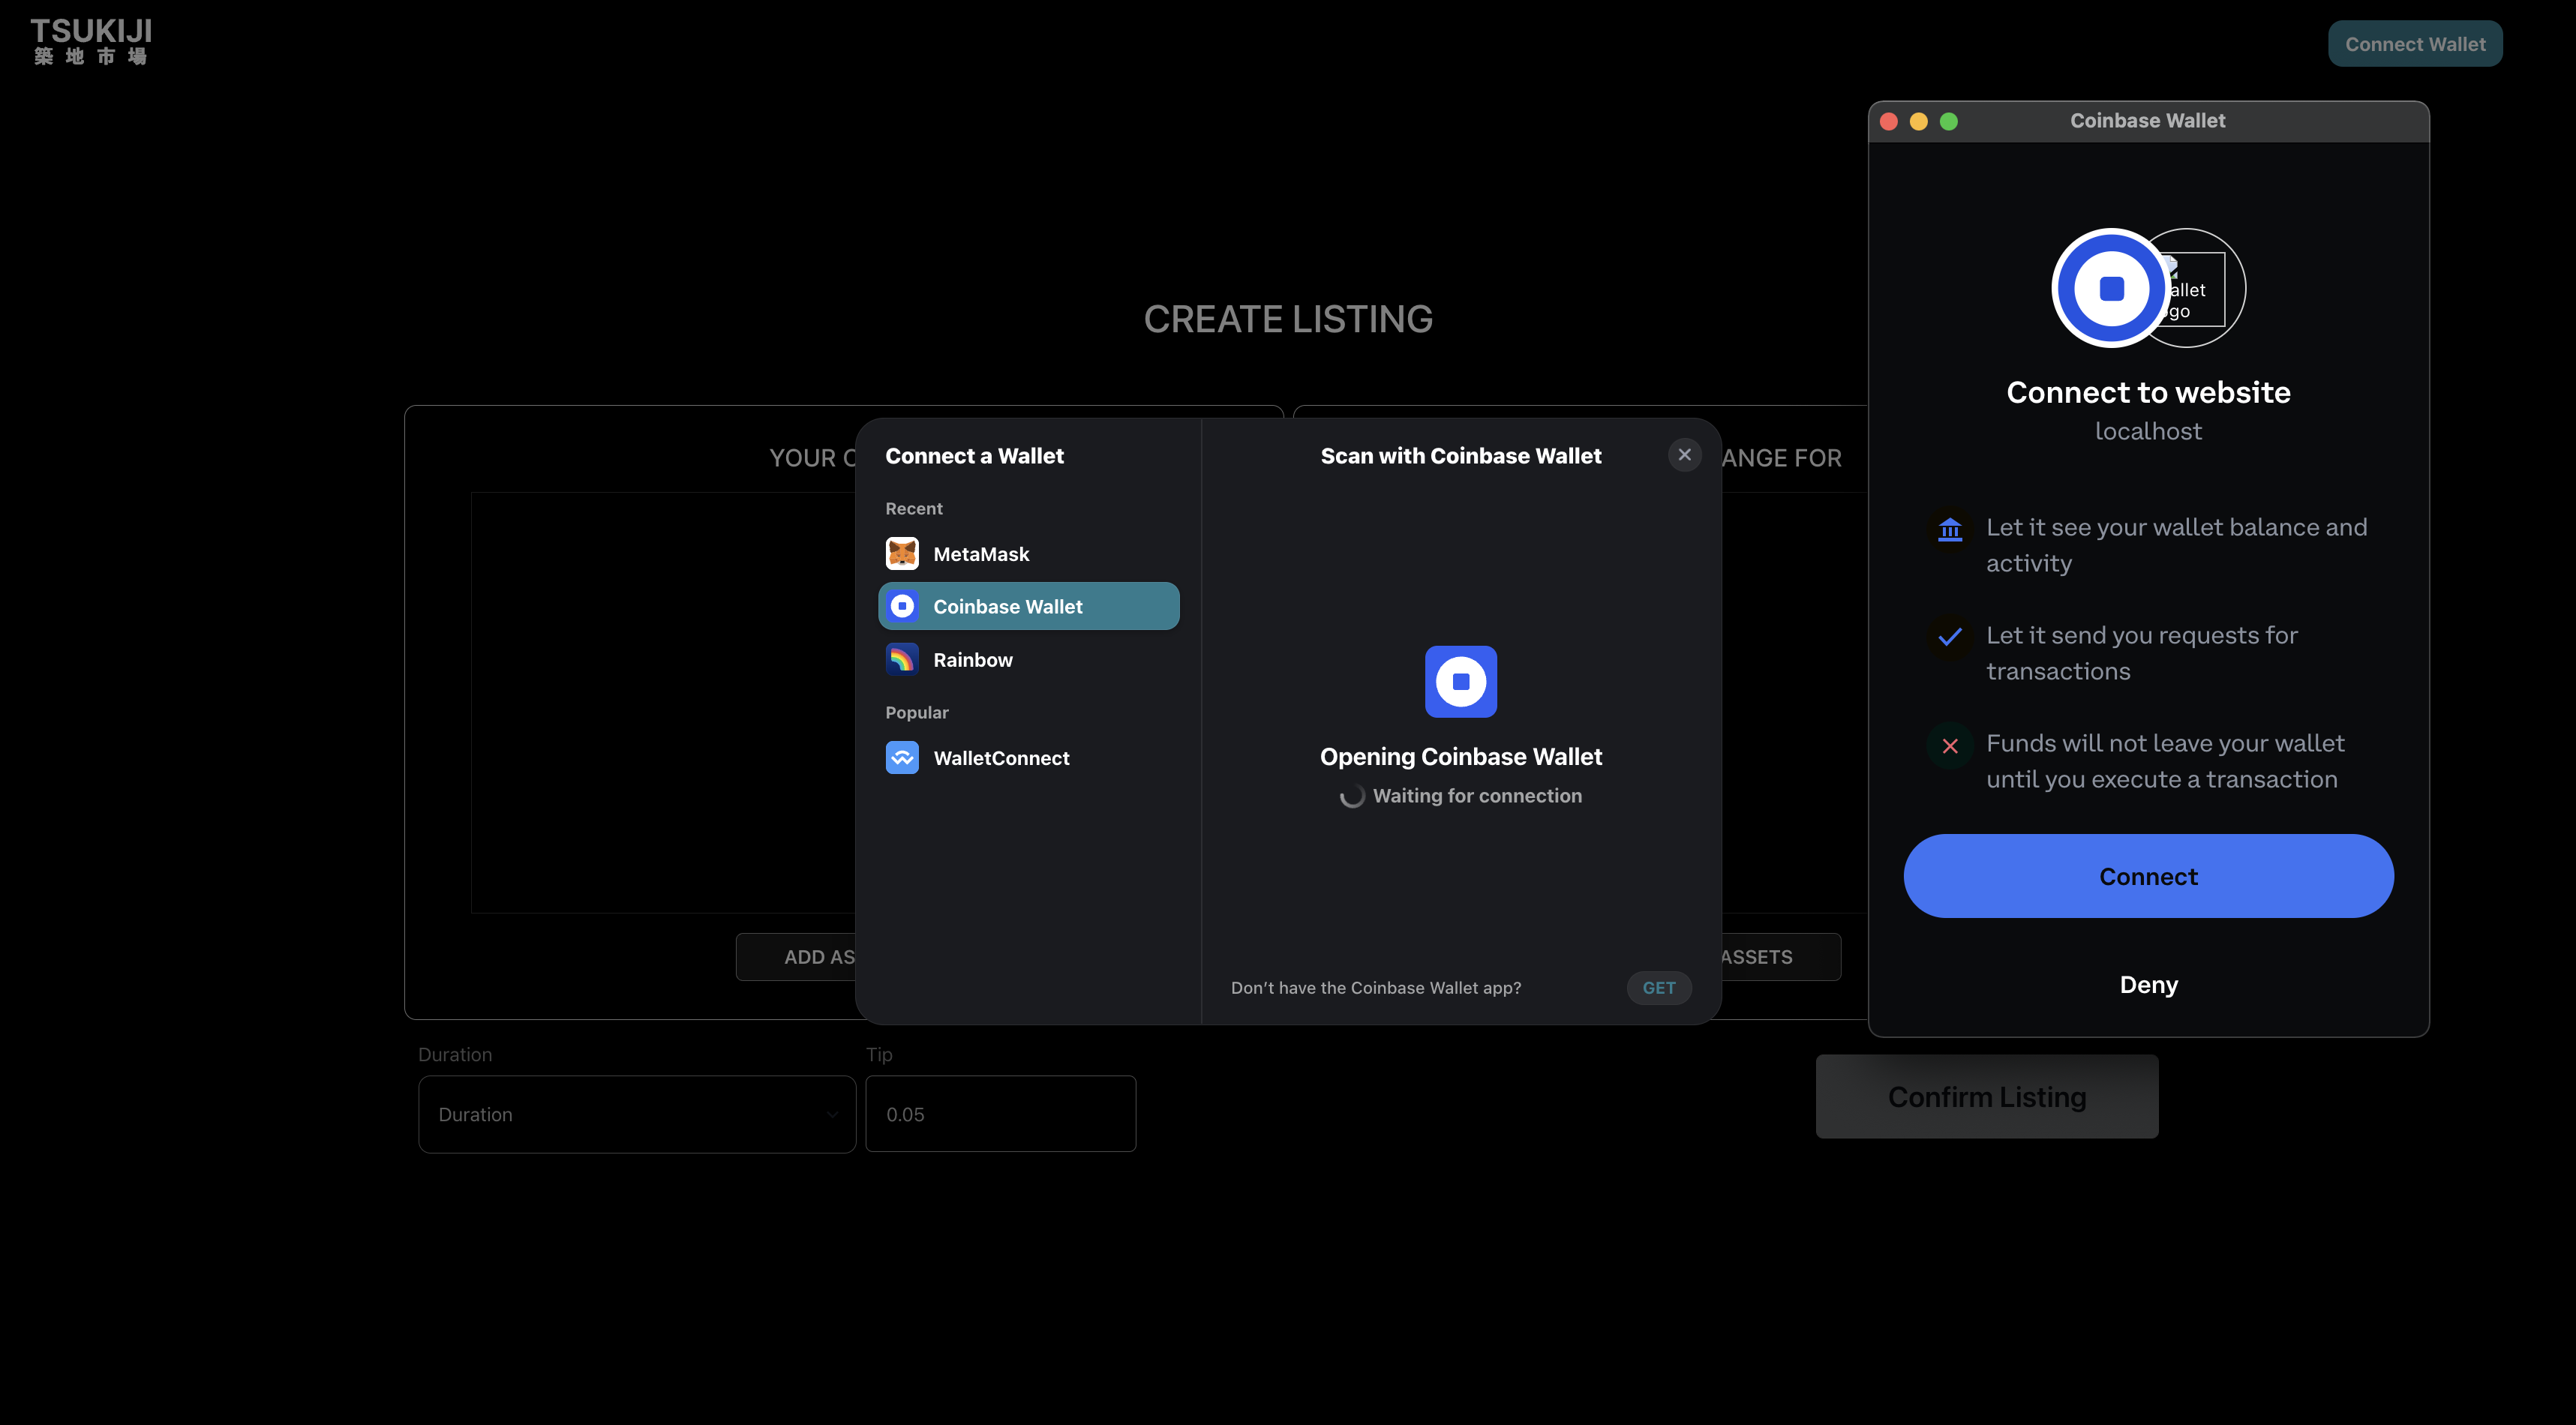The height and width of the screenshot is (1425, 2576).
Task: Close the Connect a Wallet modal
Action: tap(1684, 455)
